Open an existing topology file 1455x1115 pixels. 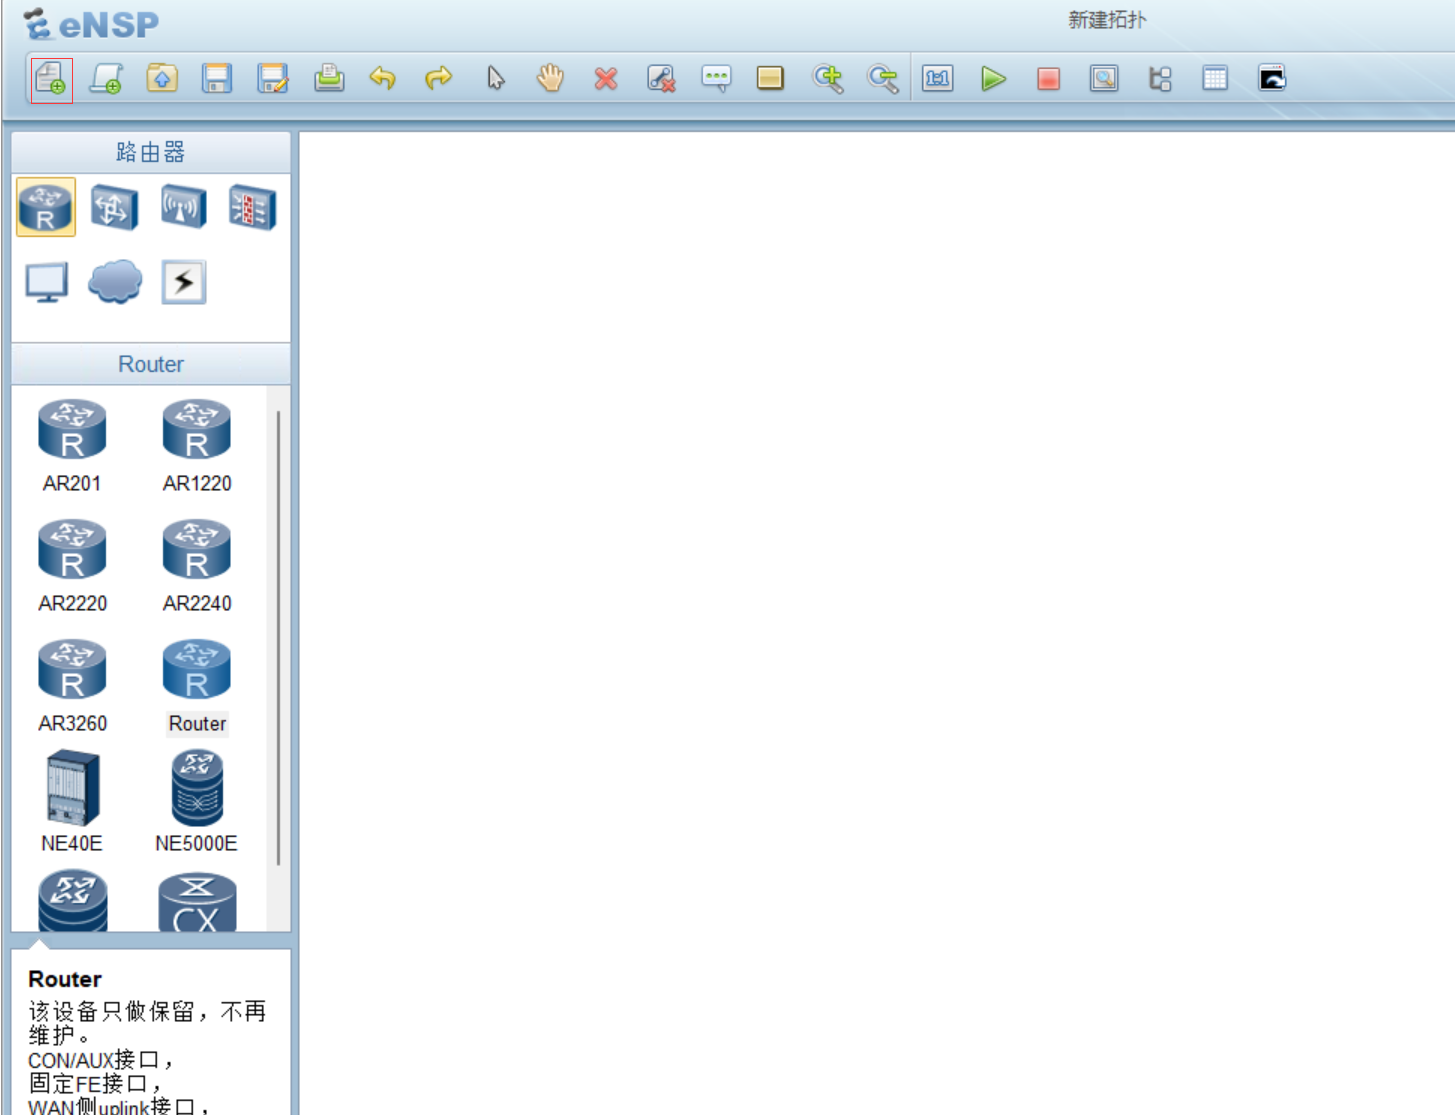pyautogui.click(x=162, y=79)
